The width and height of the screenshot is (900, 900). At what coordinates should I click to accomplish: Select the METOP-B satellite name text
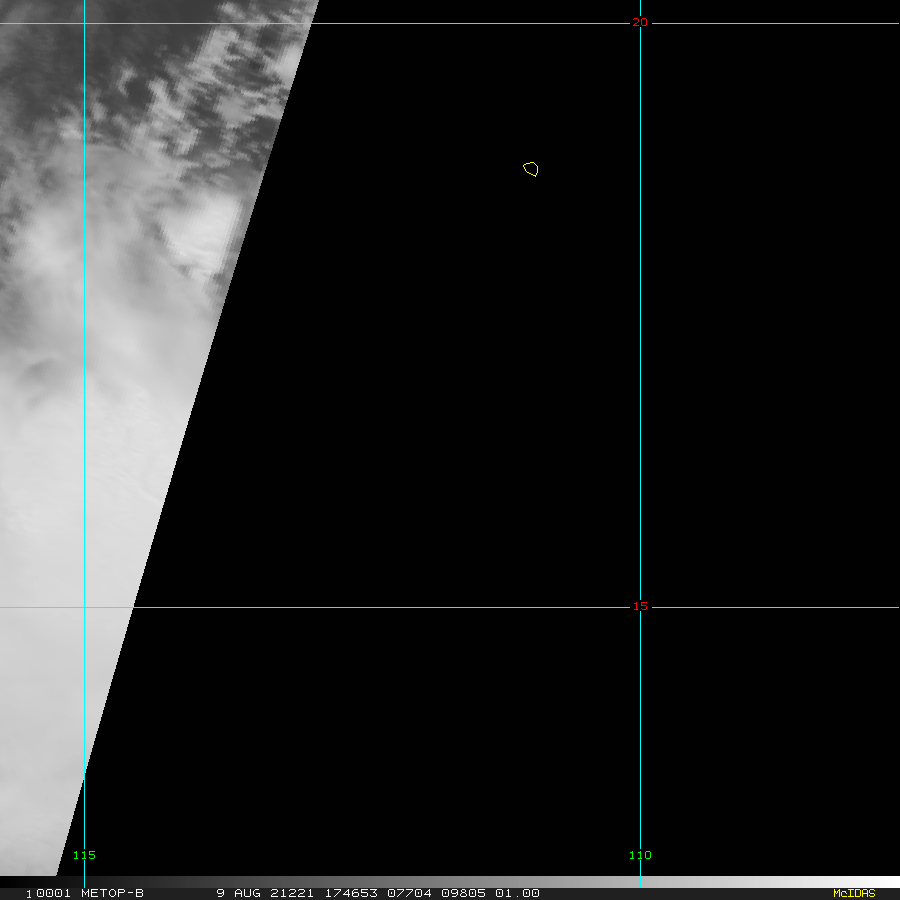click(x=112, y=893)
